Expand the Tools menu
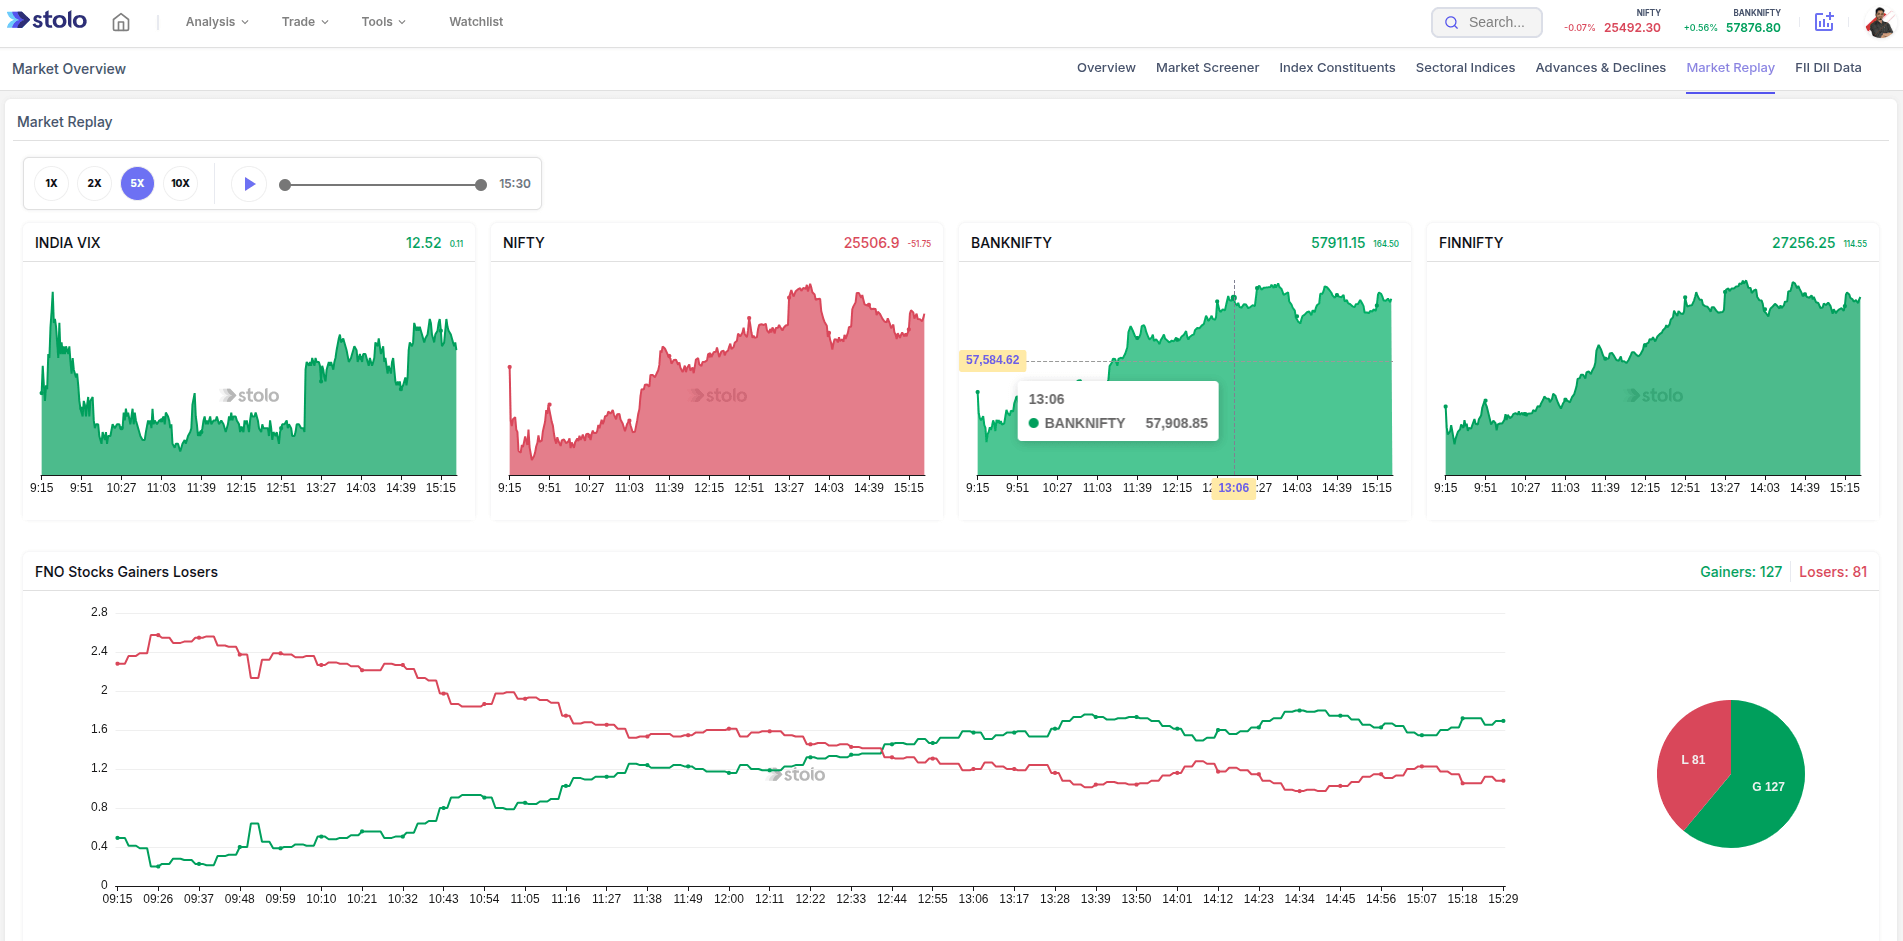This screenshot has height=941, width=1903. [x=382, y=21]
